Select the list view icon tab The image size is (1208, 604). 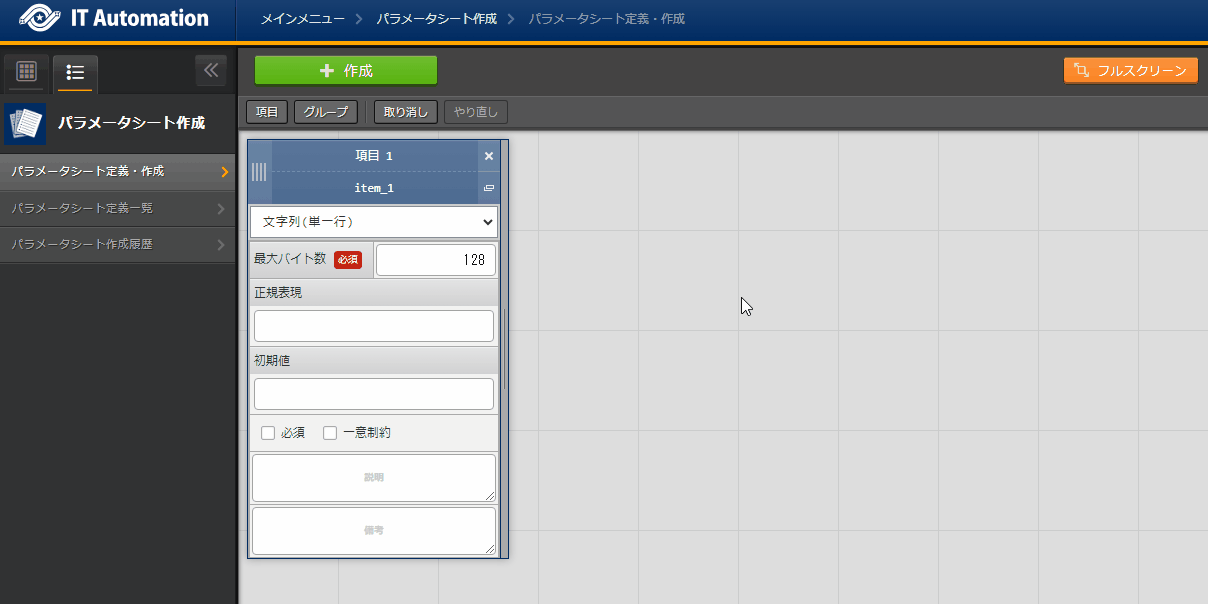pyautogui.click(x=75, y=72)
